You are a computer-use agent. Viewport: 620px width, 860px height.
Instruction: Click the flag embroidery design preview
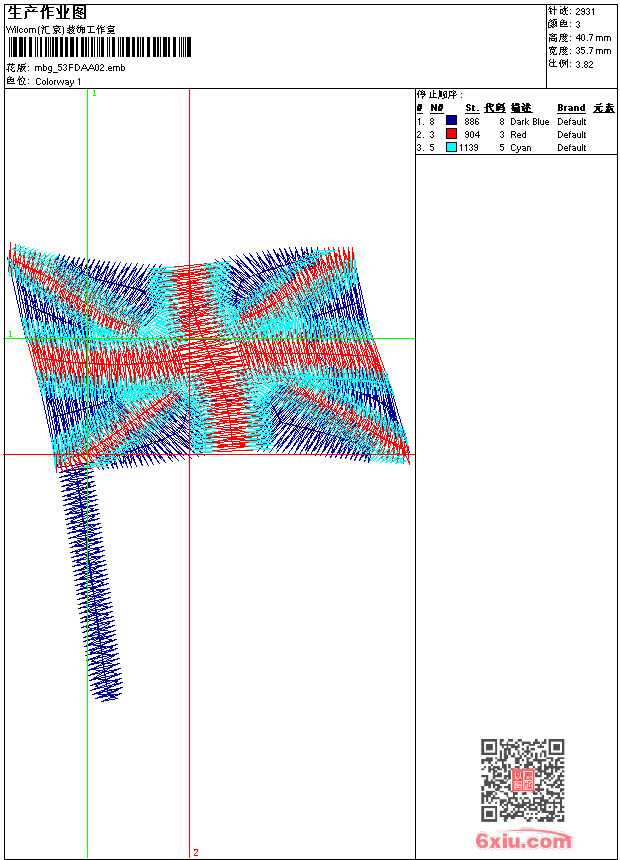pyautogui.click(x=208, y=472)
